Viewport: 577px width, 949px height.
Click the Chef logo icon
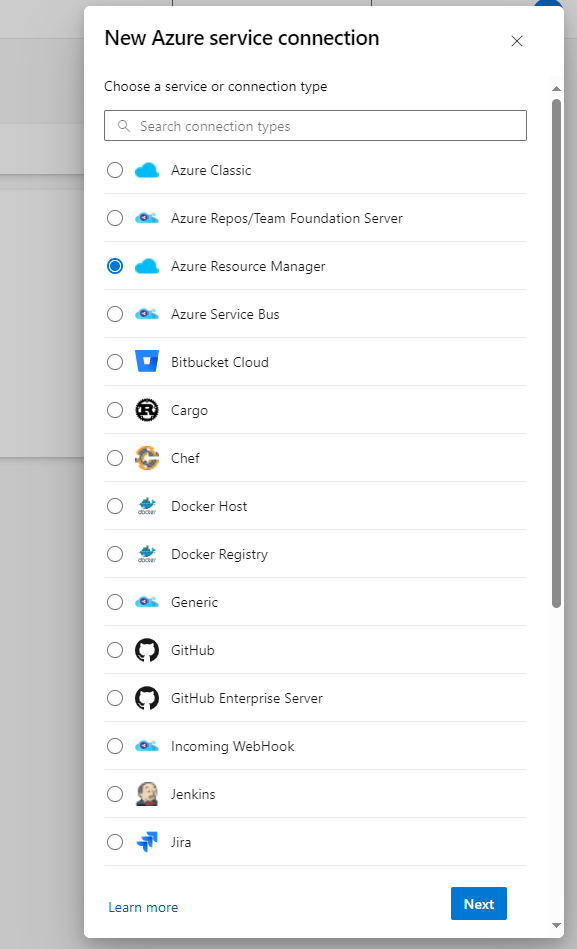point(147,458)
